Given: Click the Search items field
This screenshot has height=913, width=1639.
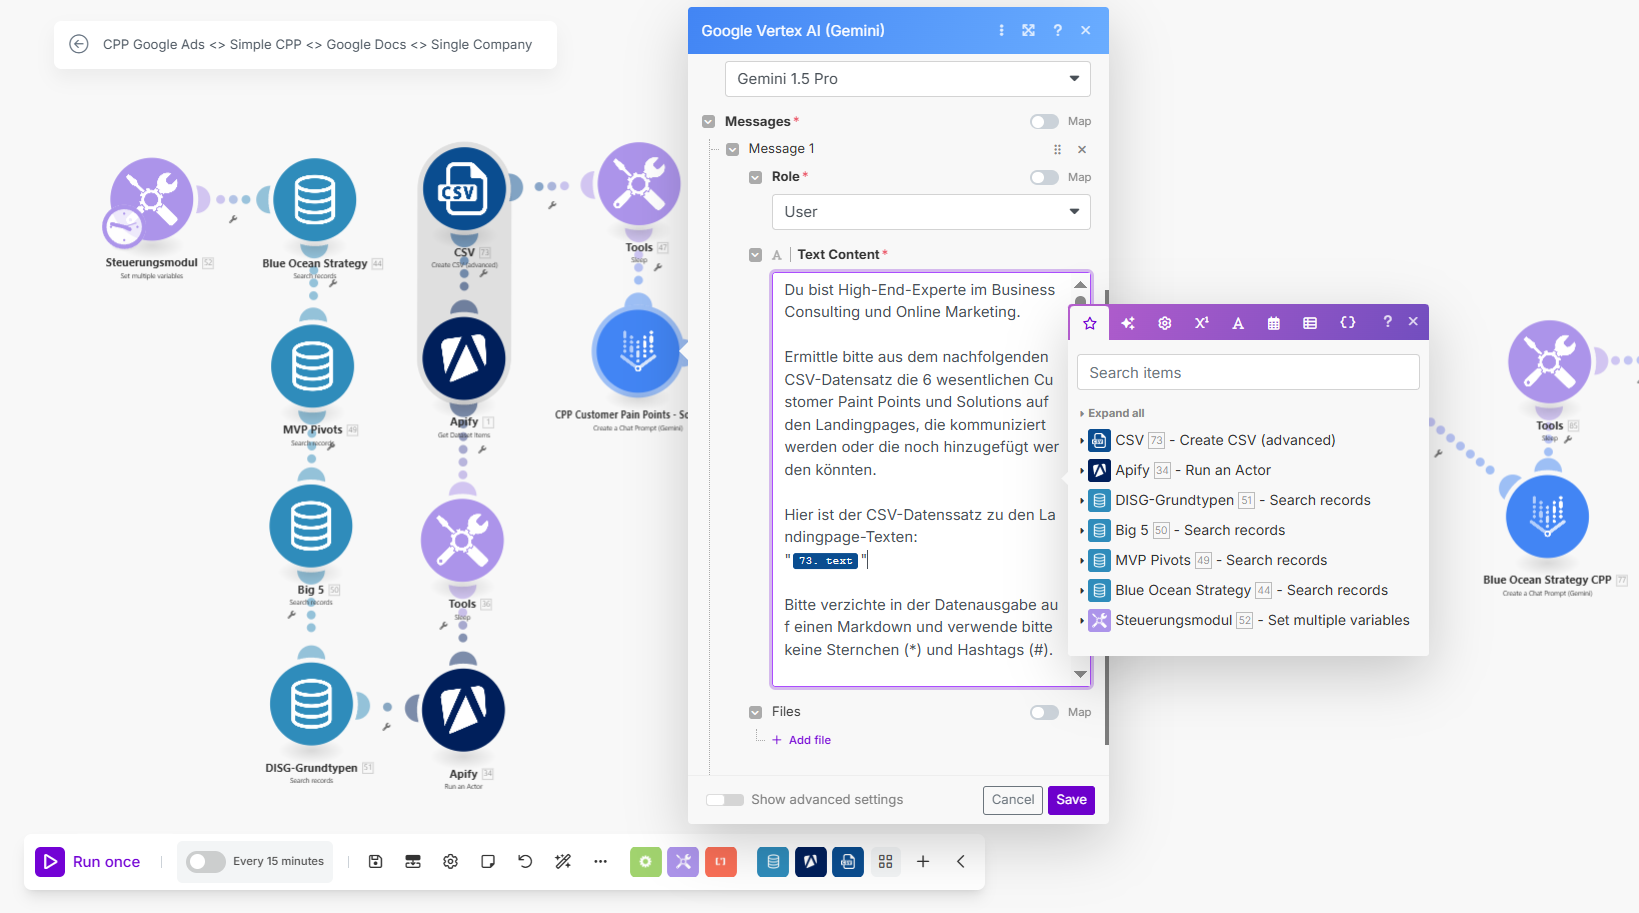Looking at the screenshot, I should (1248, 372).
